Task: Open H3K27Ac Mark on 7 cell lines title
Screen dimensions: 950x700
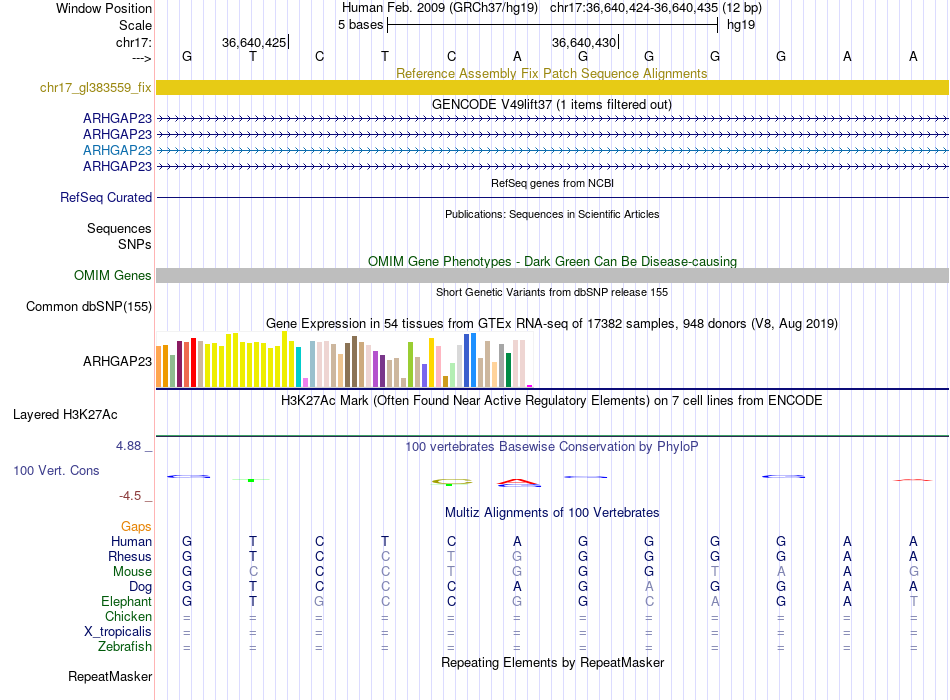Action: 551,401
